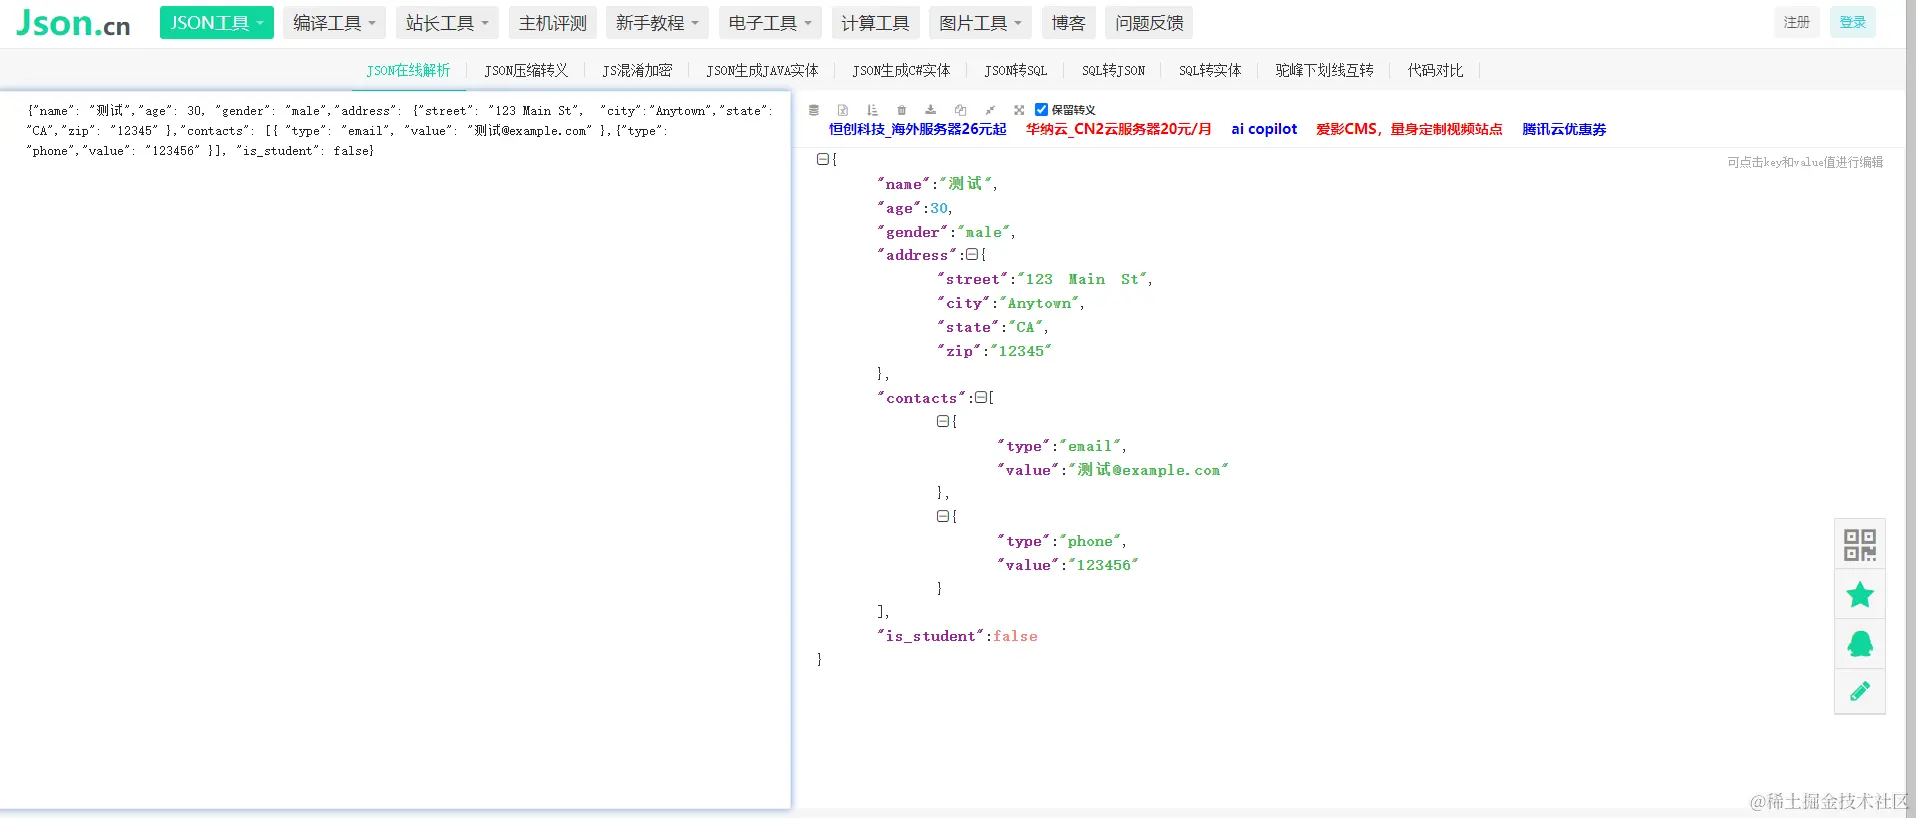Open the 华纳云_CN2云服务器20元/月 link

coord(1118,129)
